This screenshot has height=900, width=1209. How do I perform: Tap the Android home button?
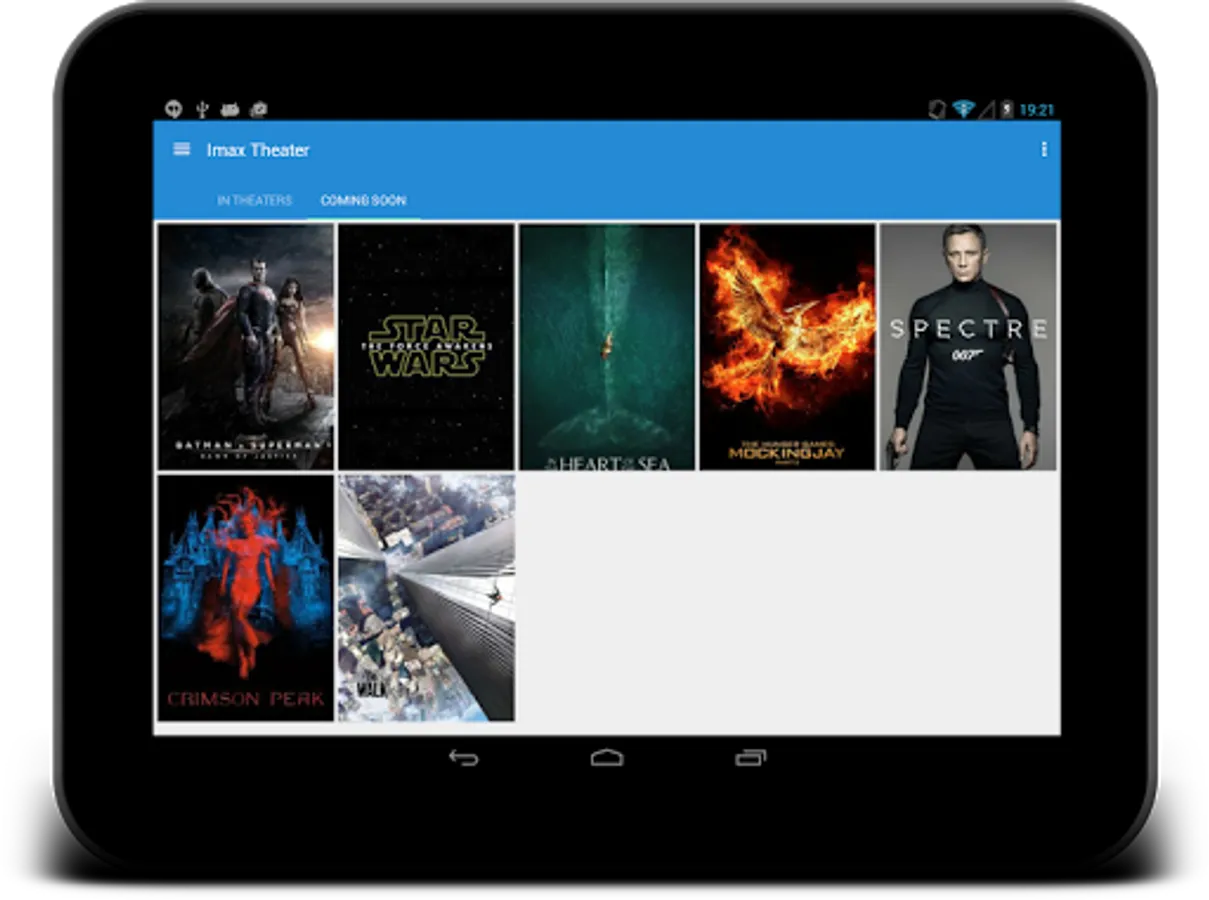(607, 758)
